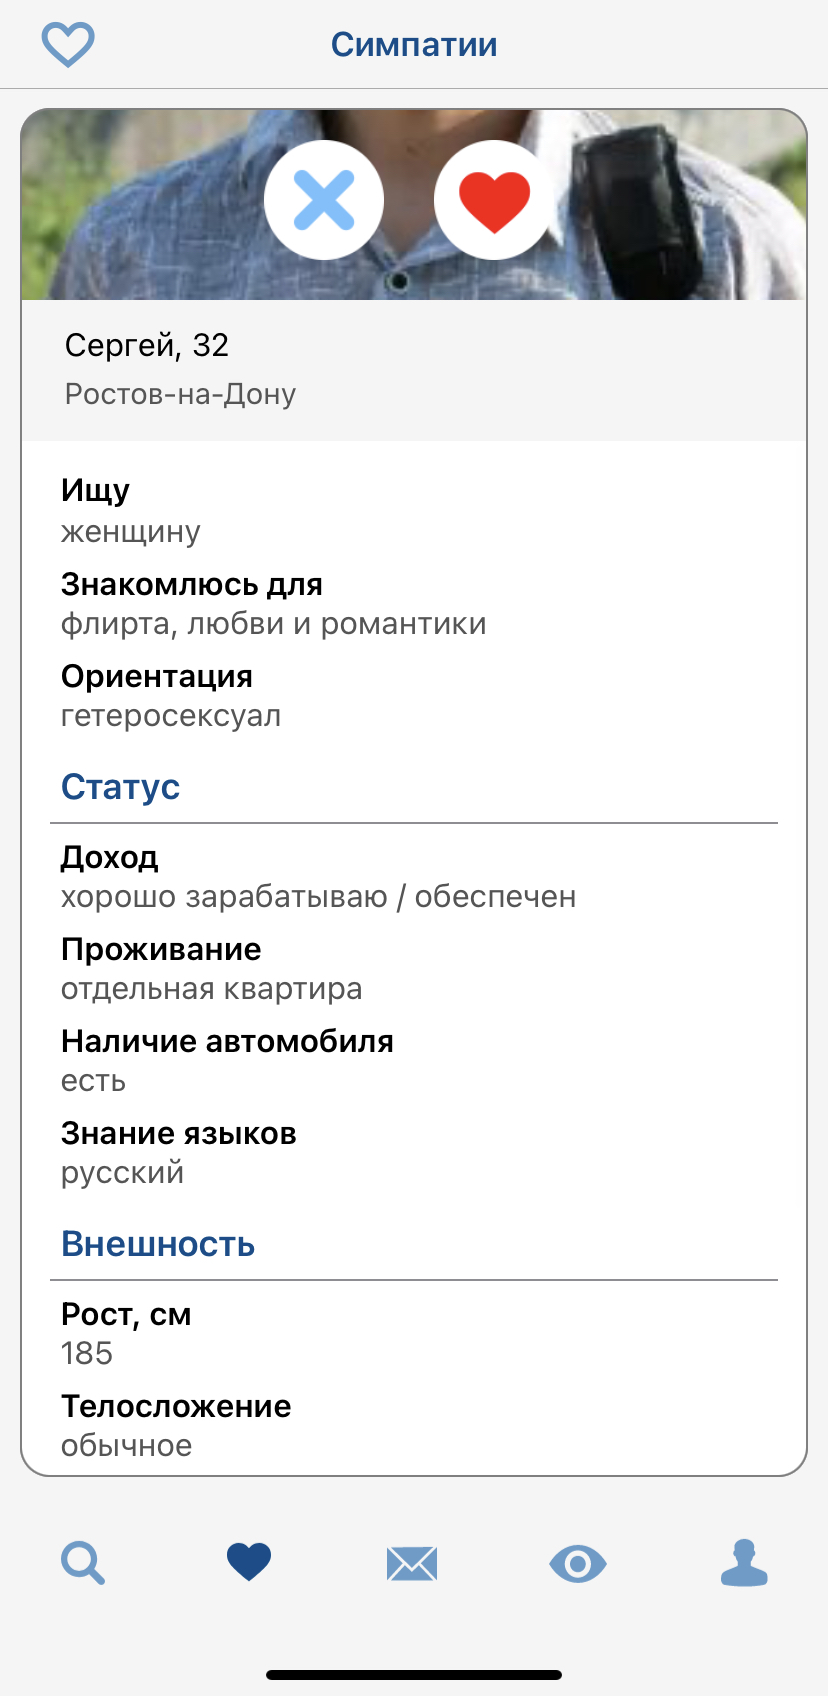The height and width of the screenshot is (1696, 828).
Task: Tap the name Сергей, 32
Action: pyautogui.click(x=146, y=346)
